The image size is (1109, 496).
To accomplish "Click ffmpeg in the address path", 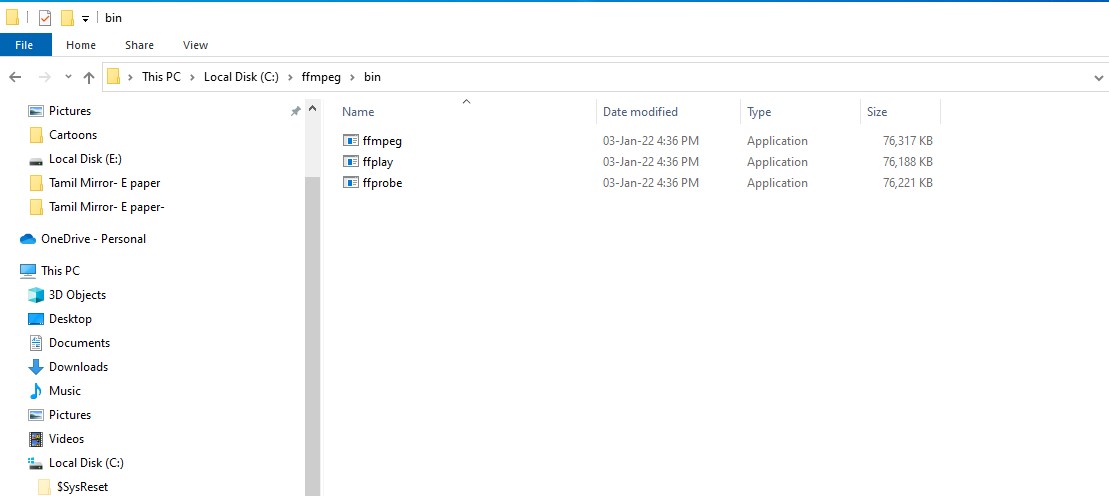I will (322, 77).
